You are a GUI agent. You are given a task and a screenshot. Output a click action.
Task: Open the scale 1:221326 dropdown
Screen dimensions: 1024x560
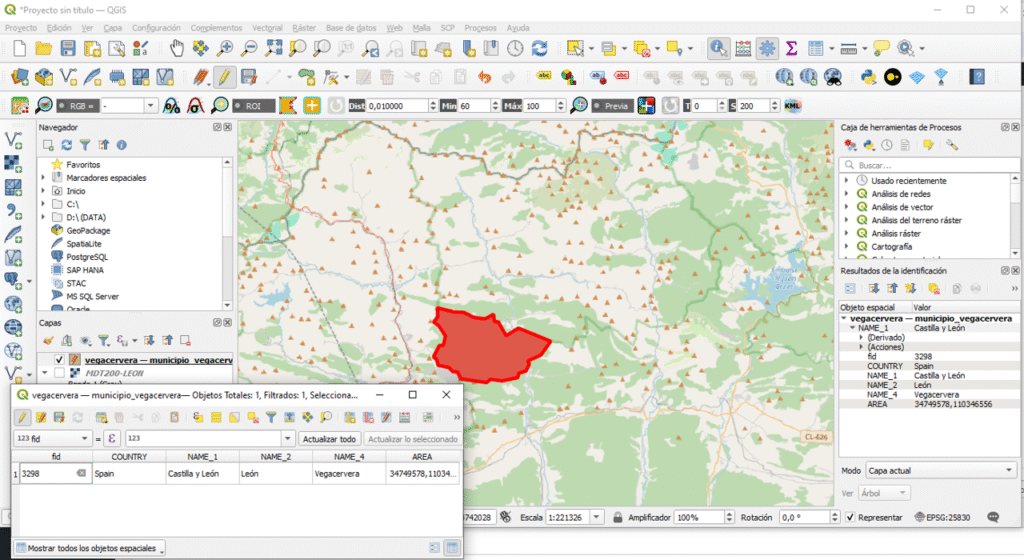coord(596,517)
